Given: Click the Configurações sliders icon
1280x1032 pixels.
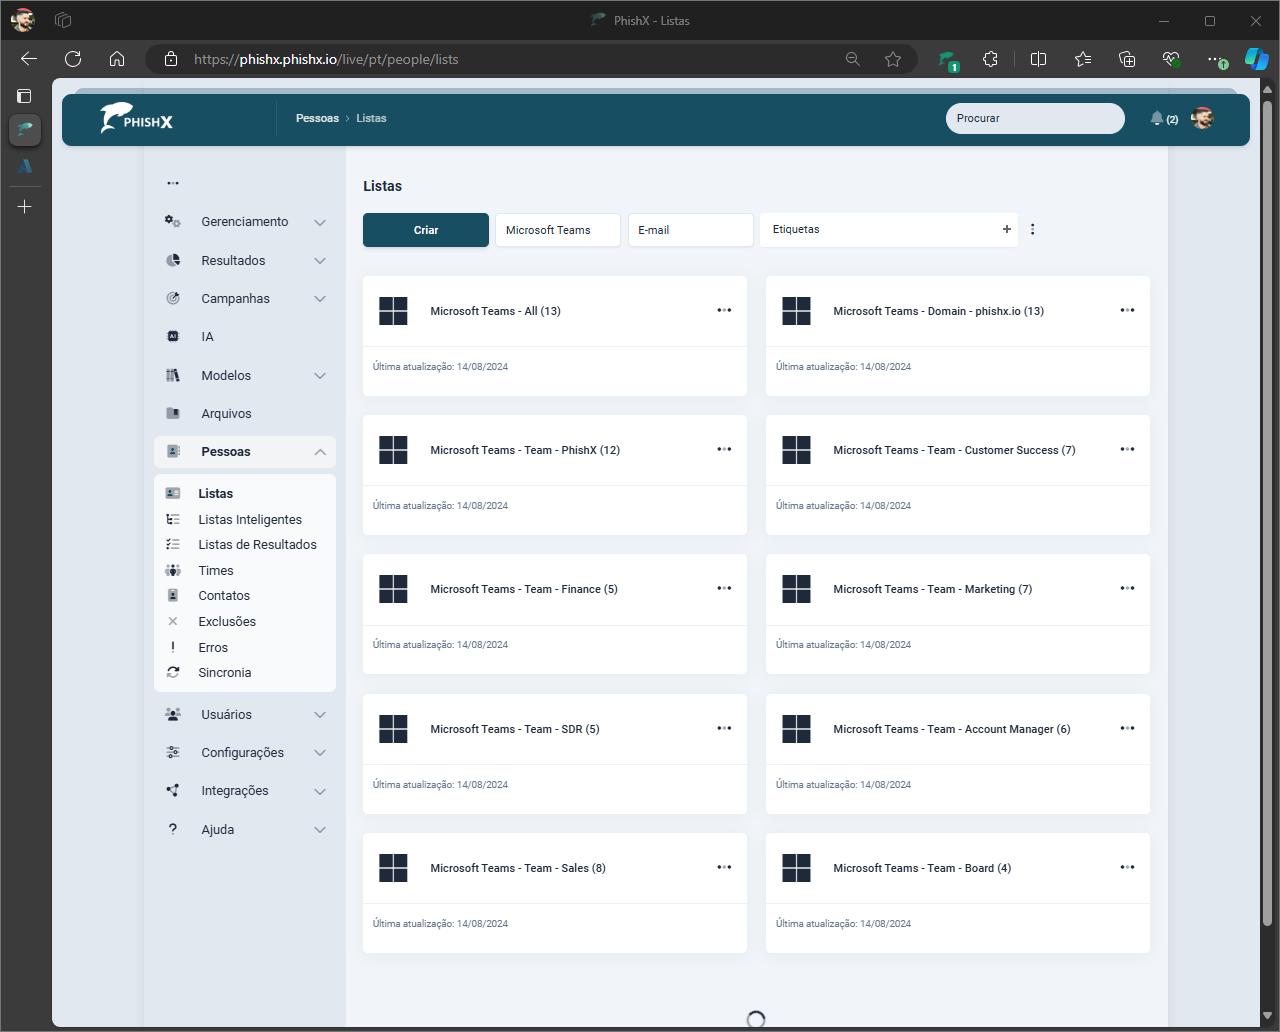Looking at the screenshot, I should (173, 752).
